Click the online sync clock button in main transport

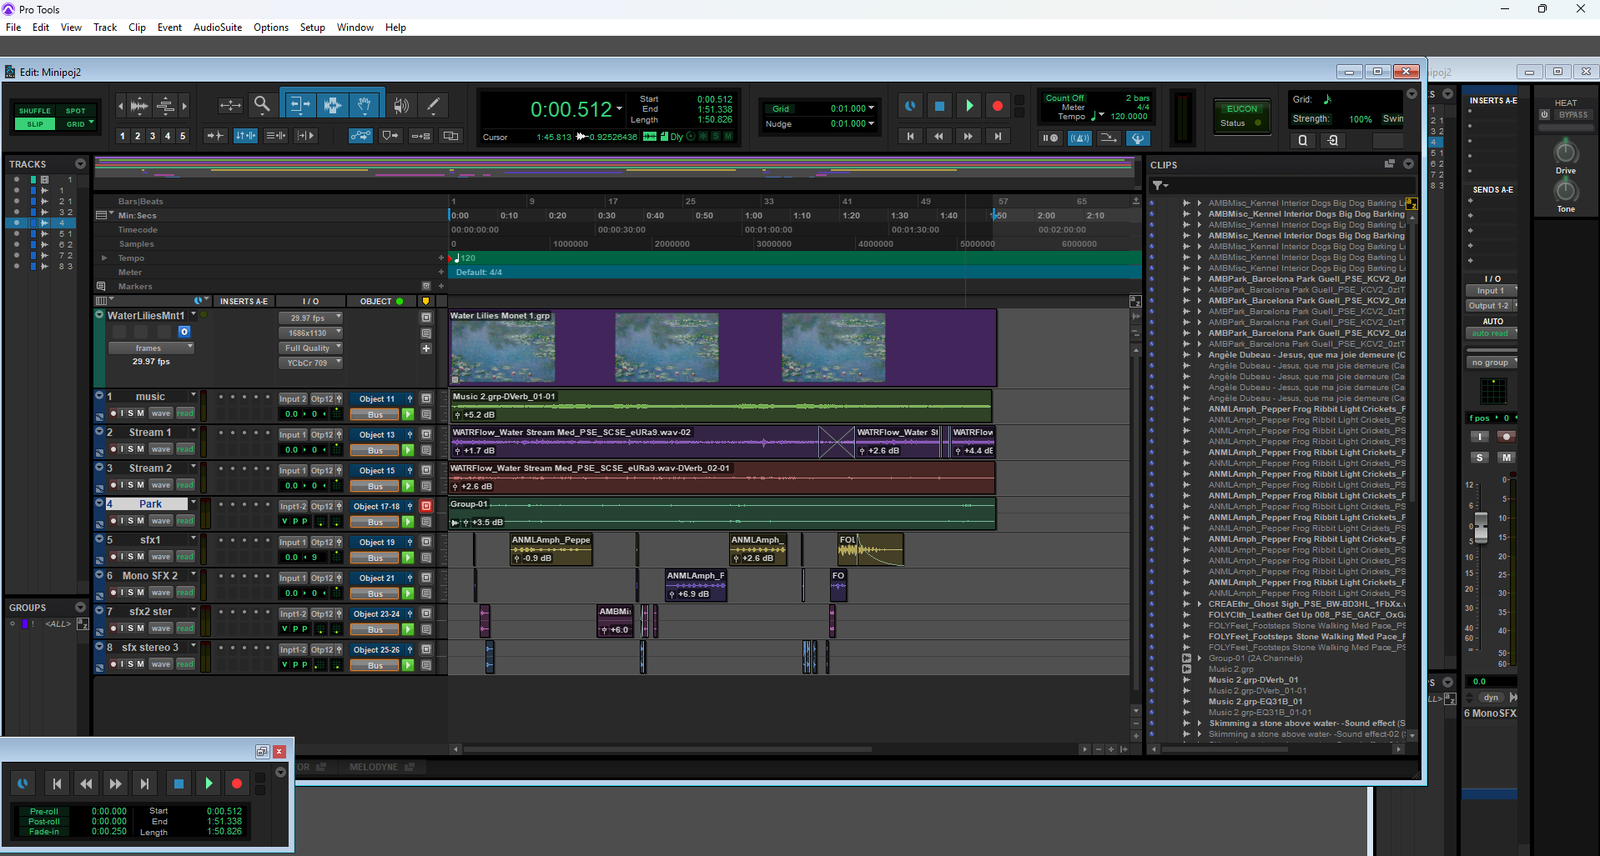[x=910, y=106]
